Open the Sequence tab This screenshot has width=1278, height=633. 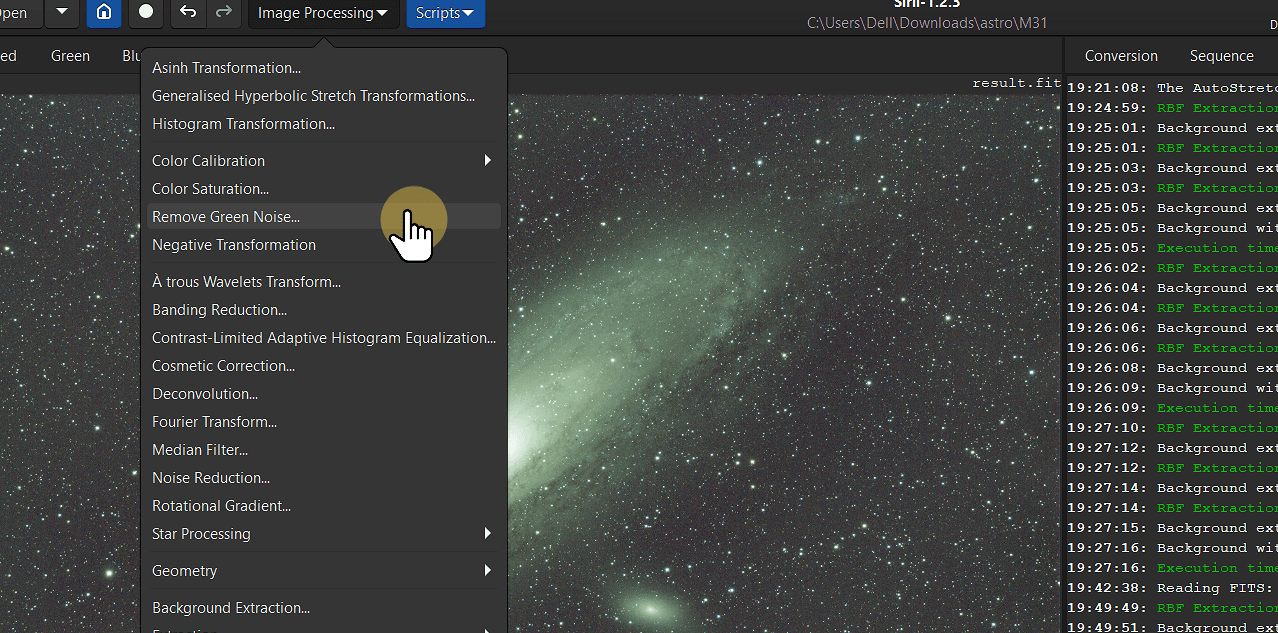1221,56
